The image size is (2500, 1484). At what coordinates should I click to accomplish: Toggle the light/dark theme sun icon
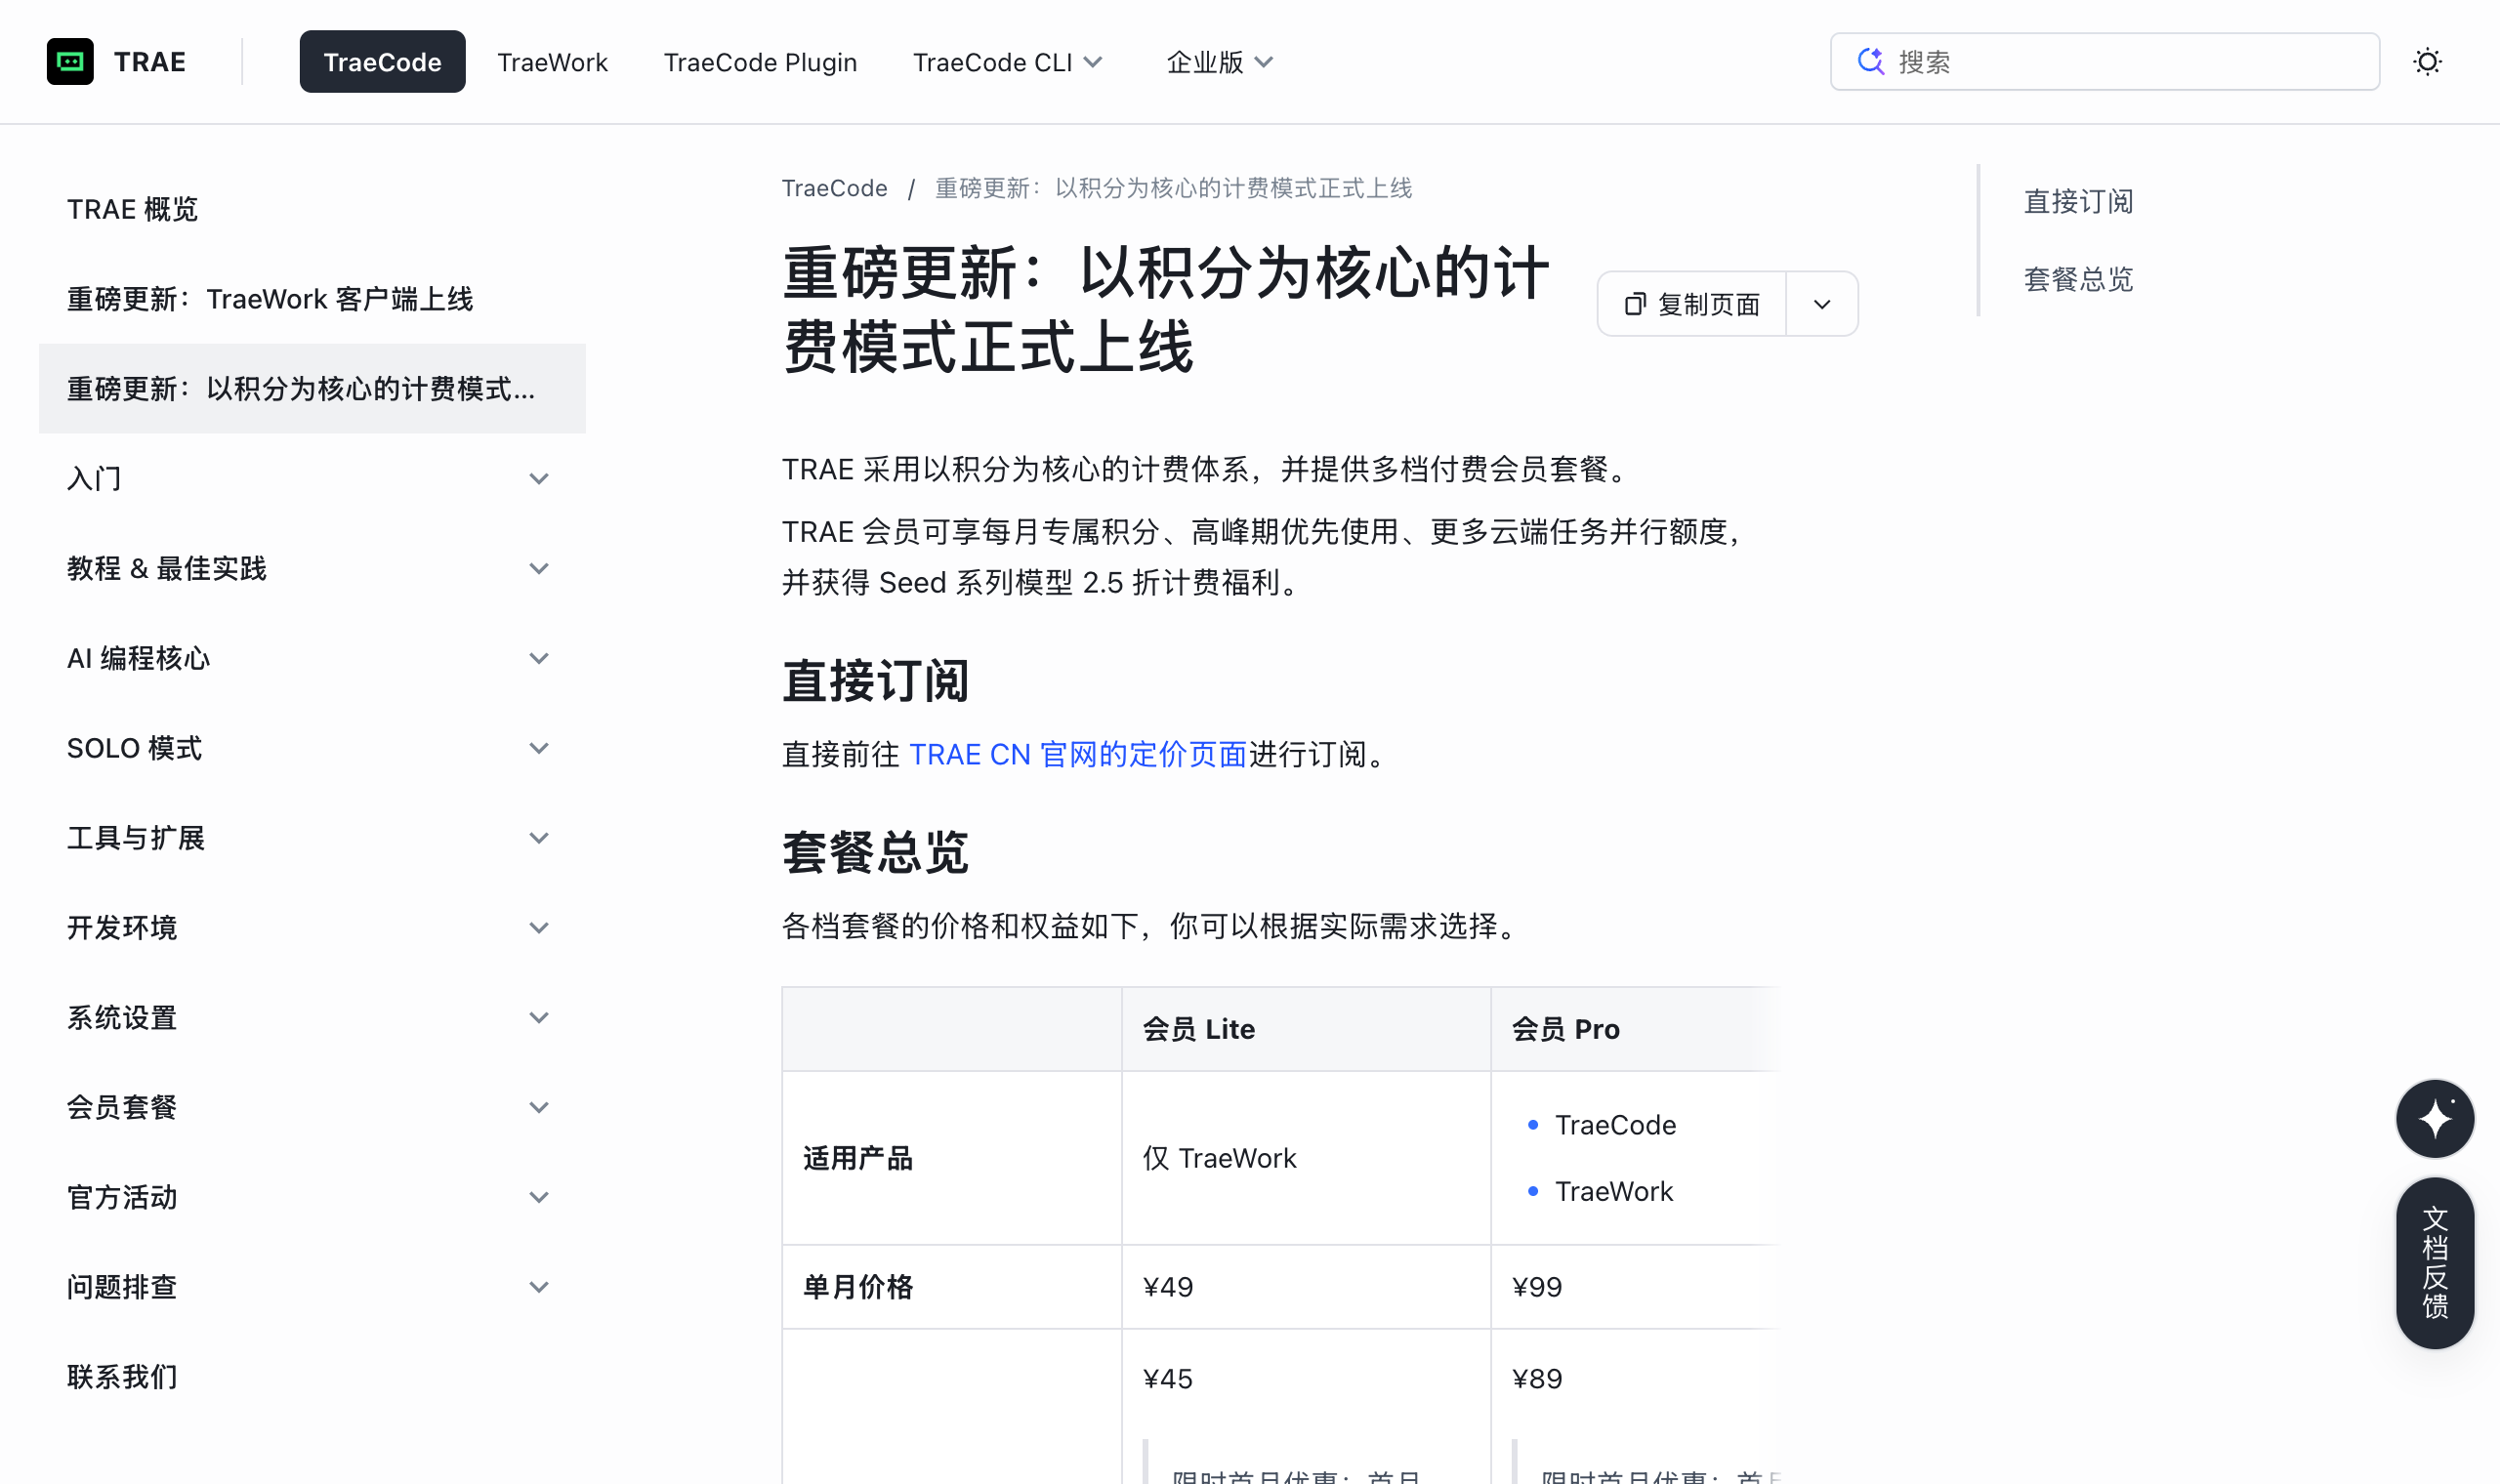click(x=2427, y=62)
